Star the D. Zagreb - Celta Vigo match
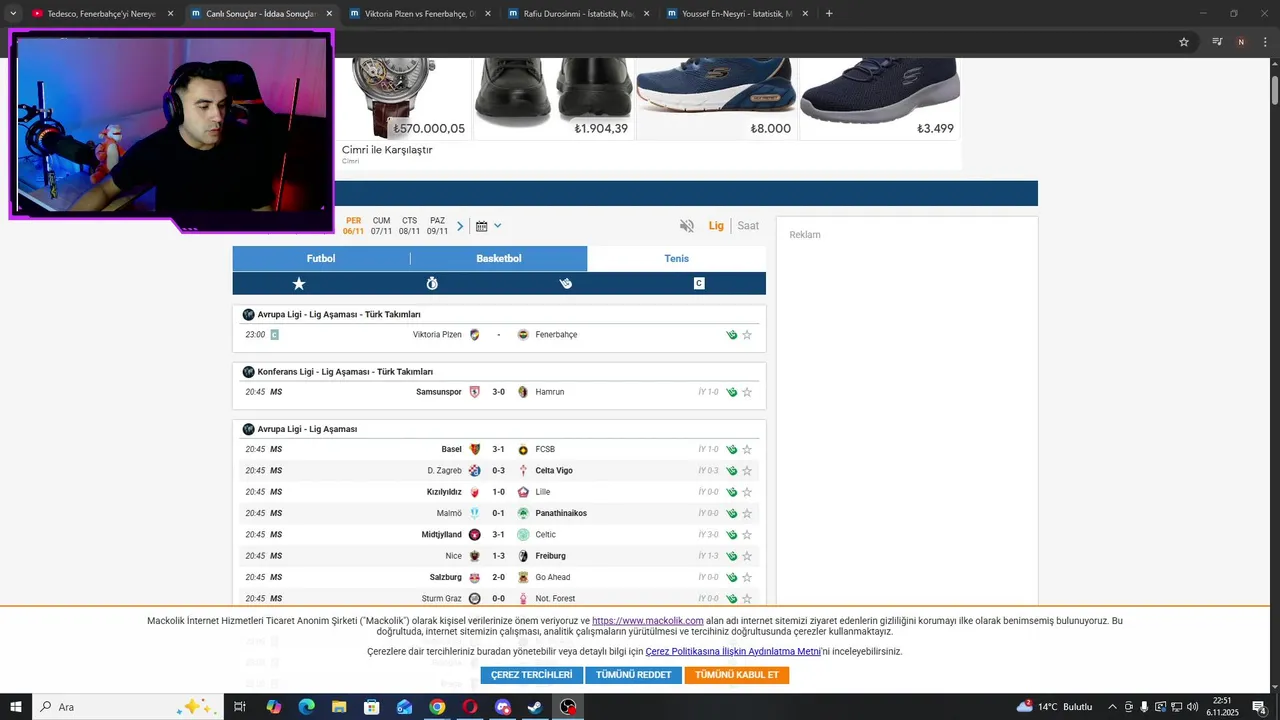This screenshot has width=1280, height=720. [x=747, y=471]
